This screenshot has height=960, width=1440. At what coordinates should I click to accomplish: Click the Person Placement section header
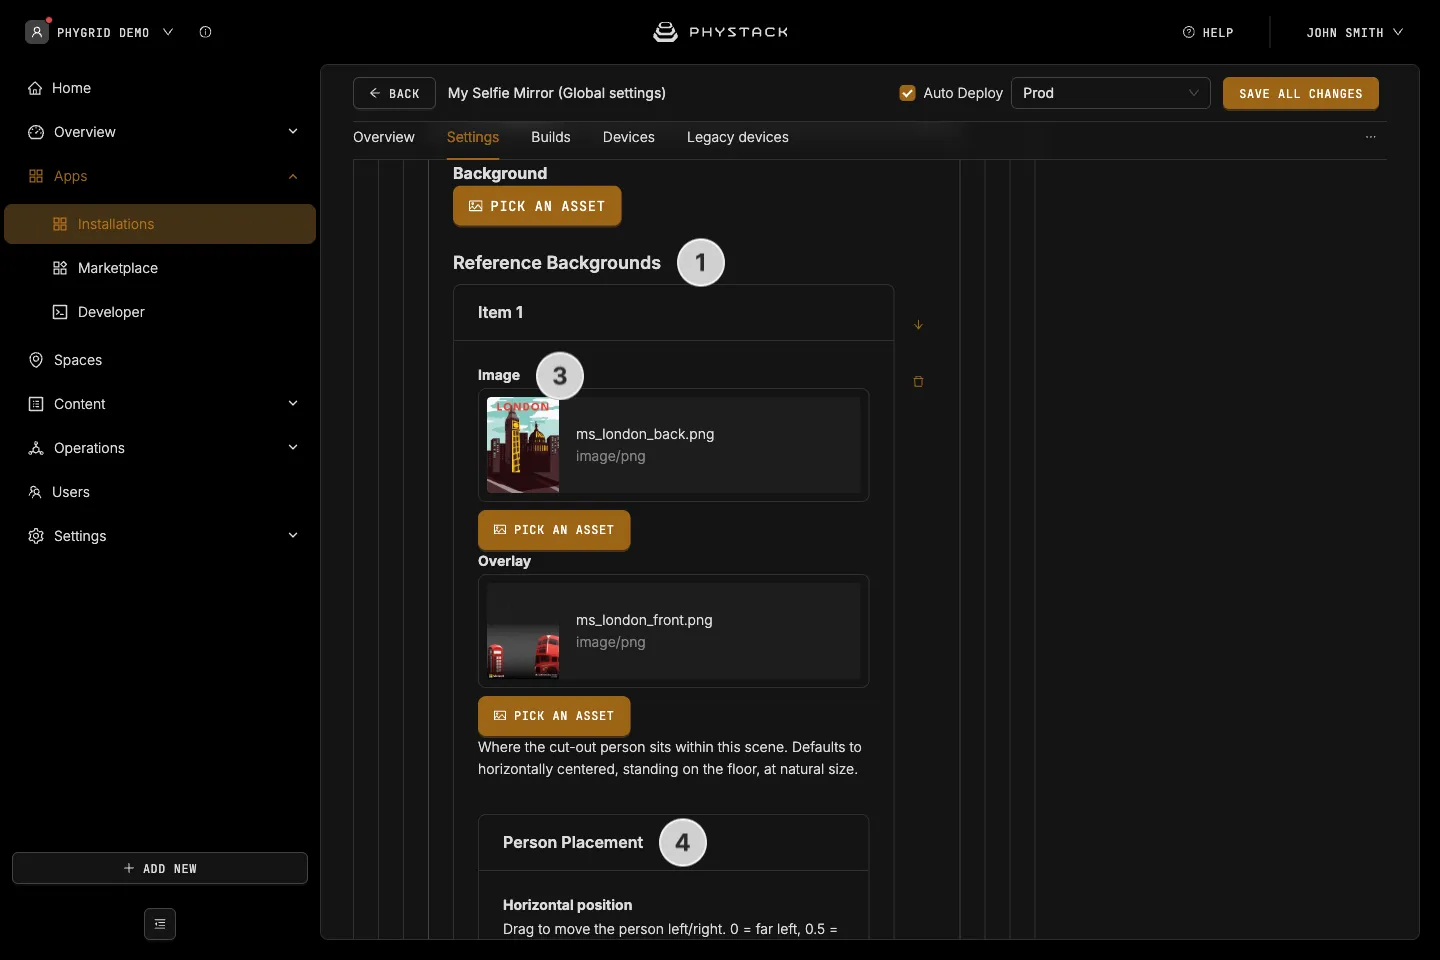[673, 843]
